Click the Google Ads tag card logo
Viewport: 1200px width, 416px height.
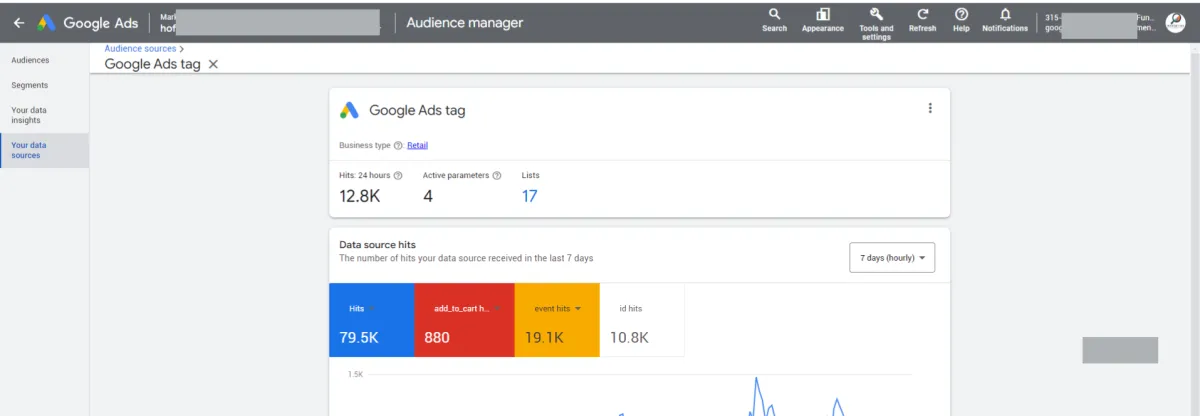[349, 110]
